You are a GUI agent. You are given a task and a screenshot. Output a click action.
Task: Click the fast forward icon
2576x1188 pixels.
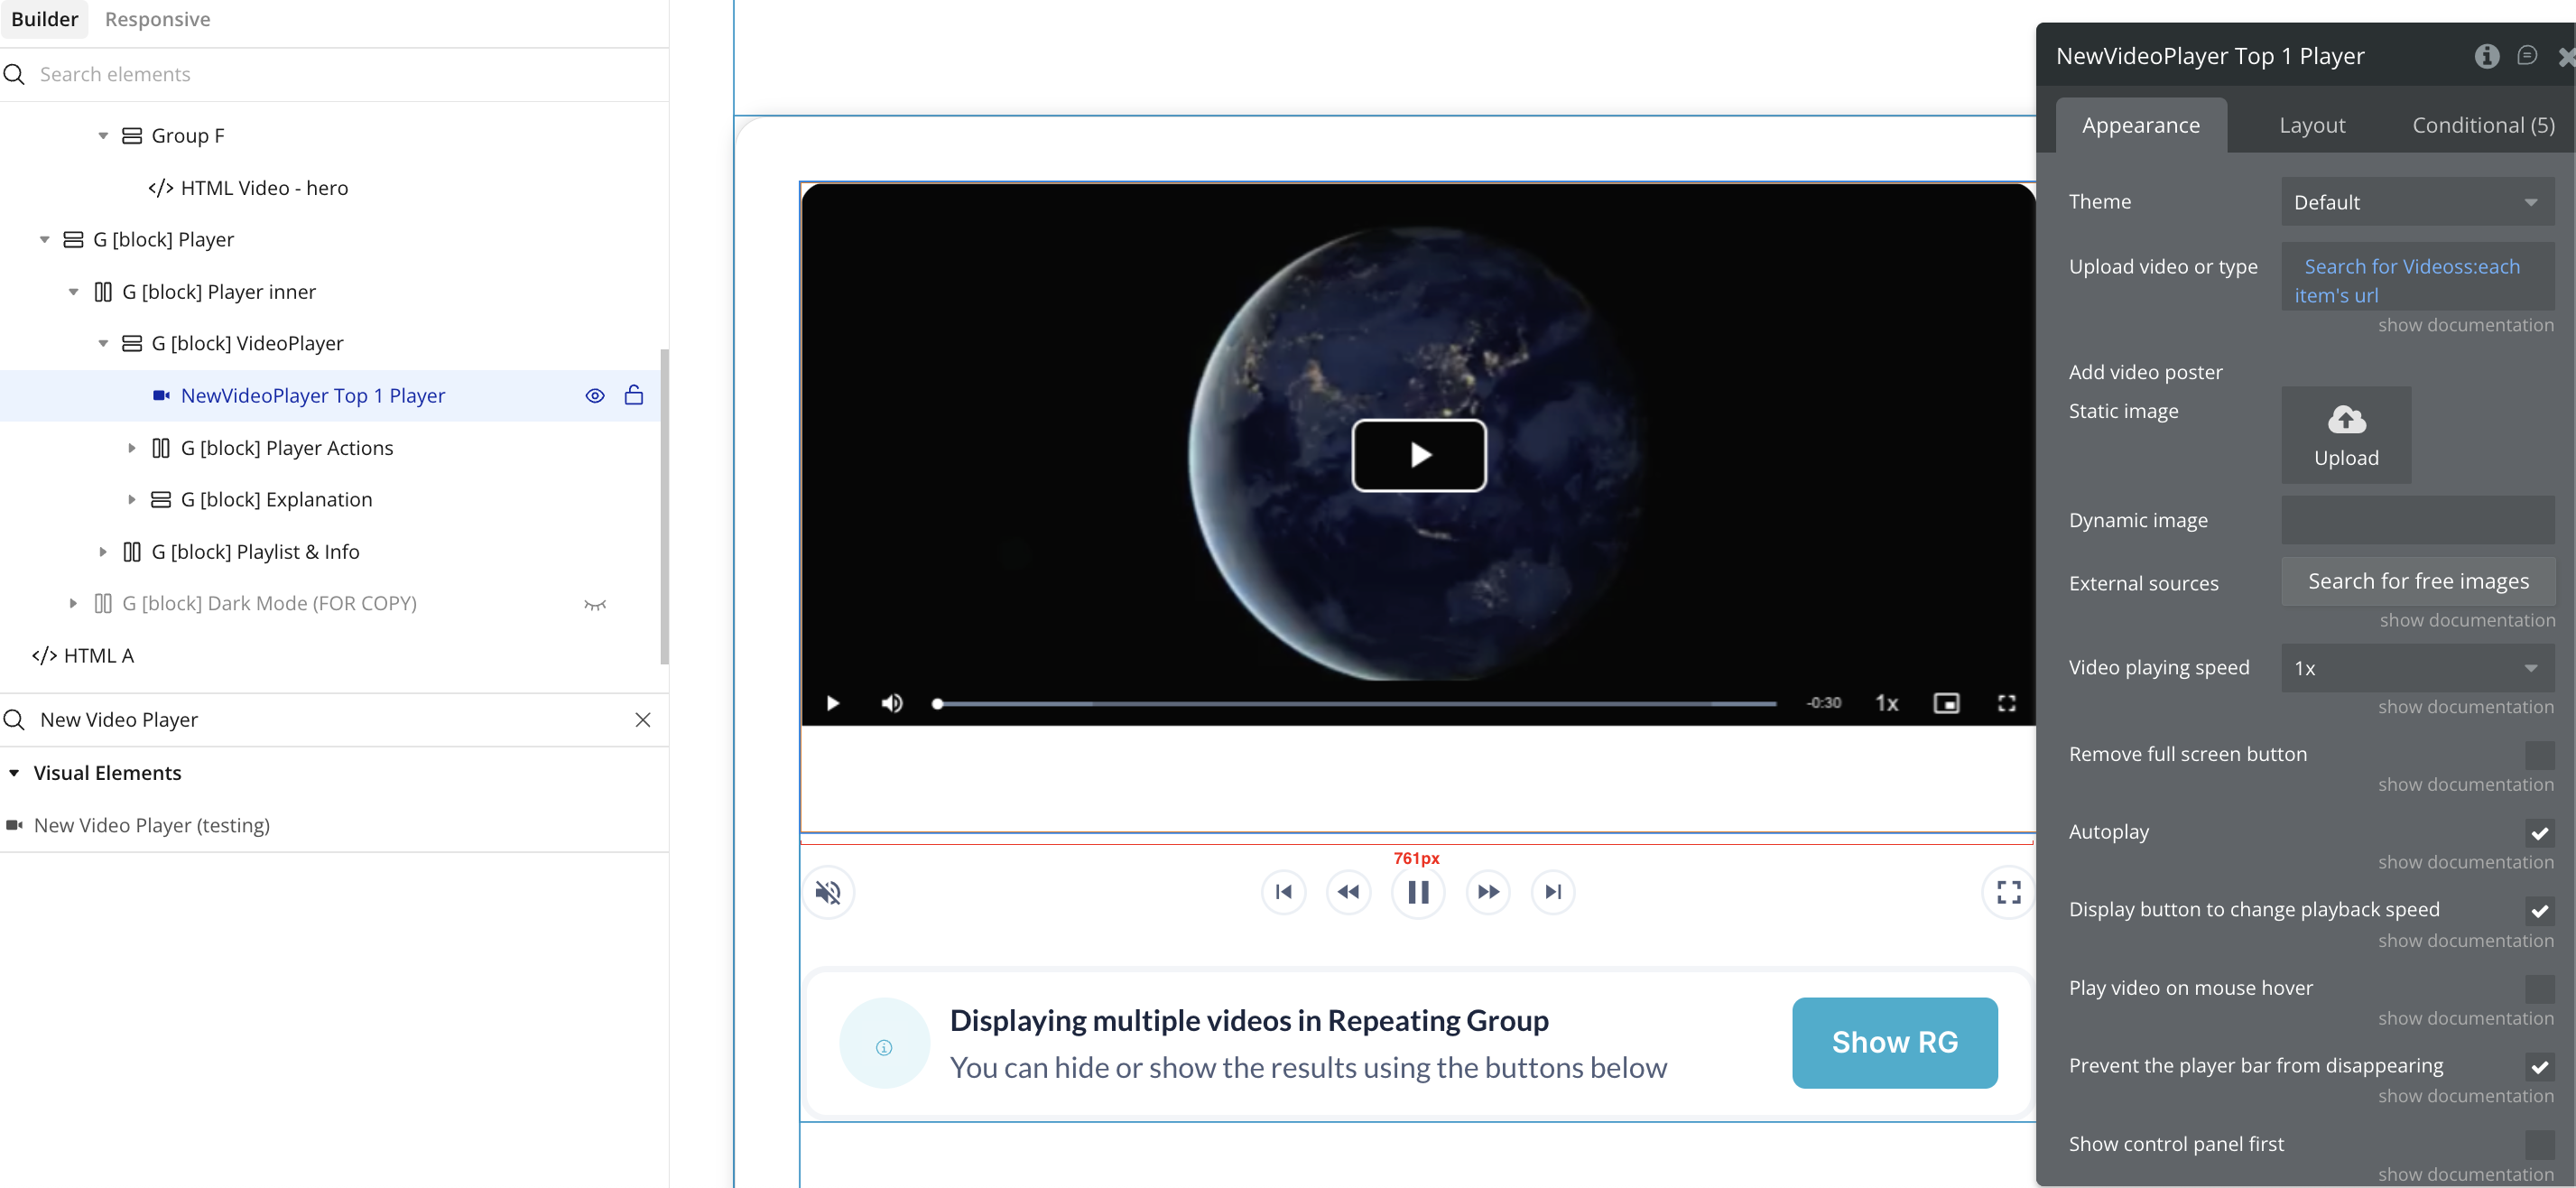1487,891
